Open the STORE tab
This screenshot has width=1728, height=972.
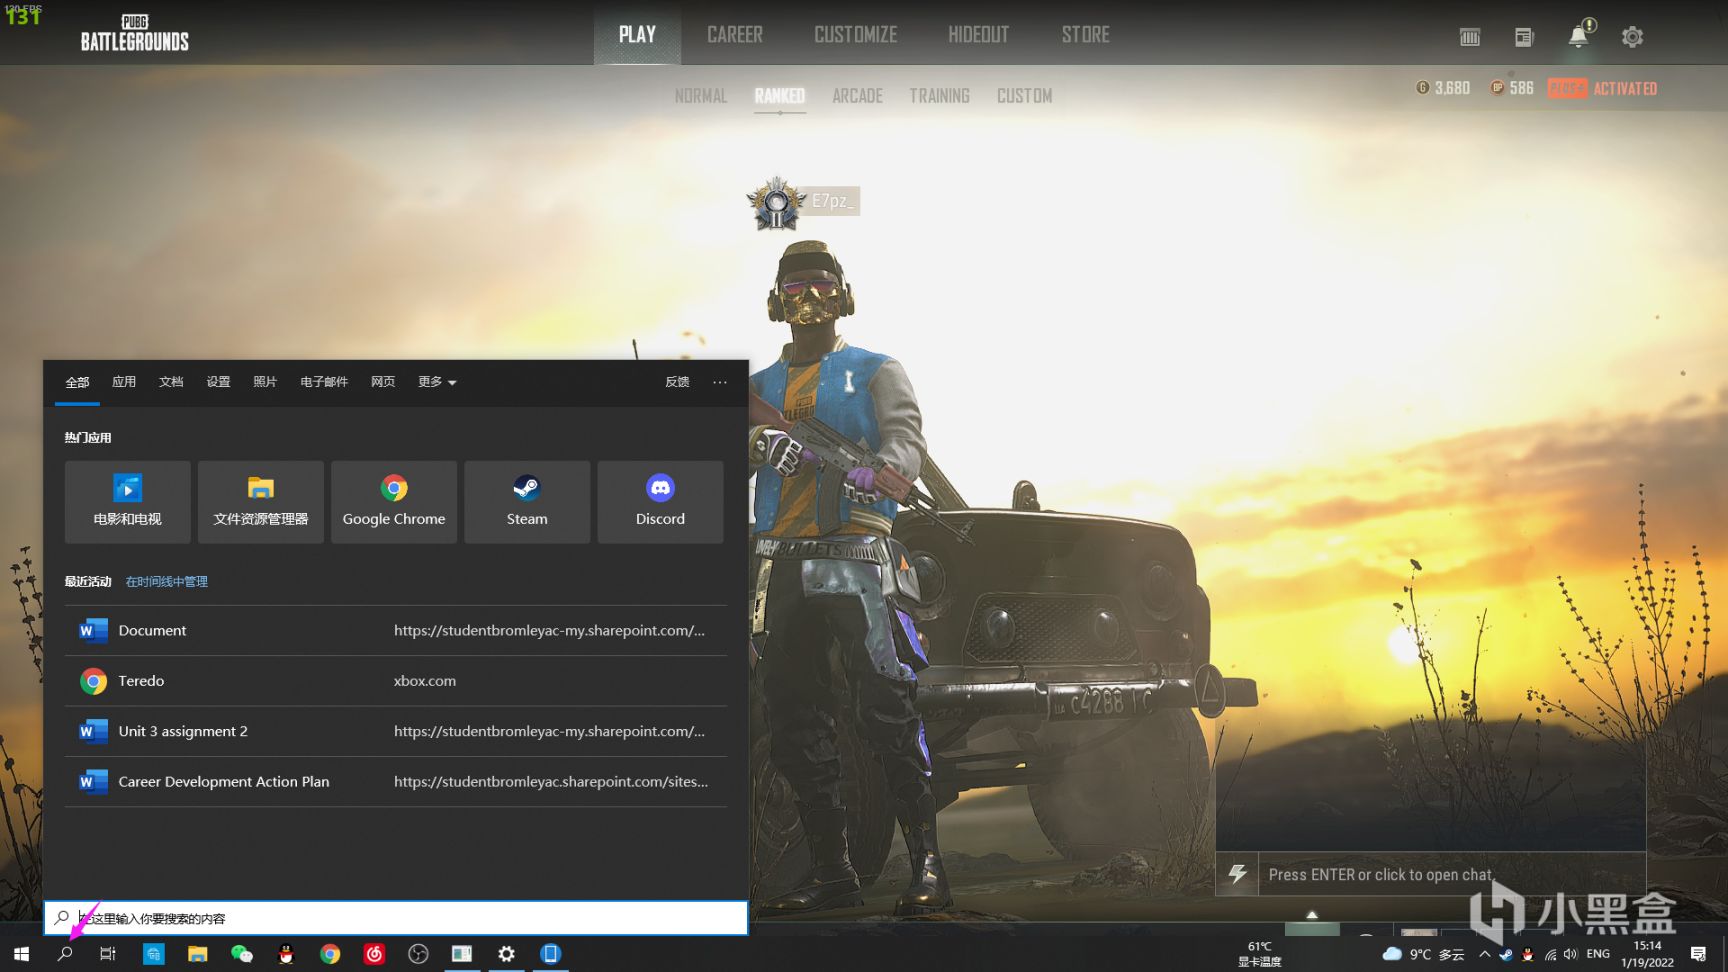coord(1086,34)
